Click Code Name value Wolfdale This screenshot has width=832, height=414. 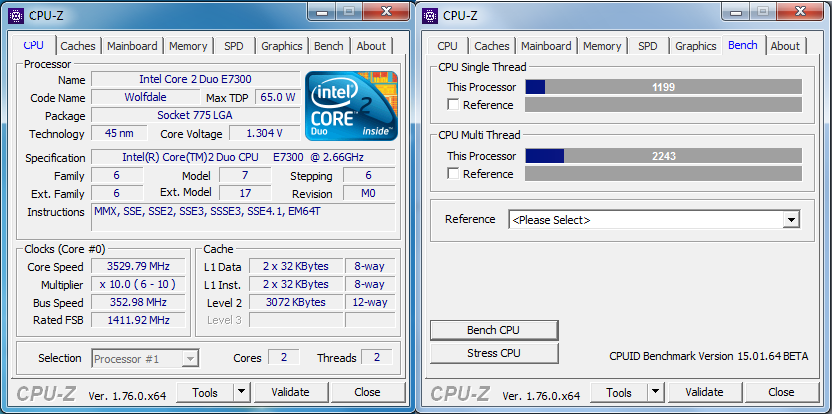pyautogui.click(x=145, y=97)
